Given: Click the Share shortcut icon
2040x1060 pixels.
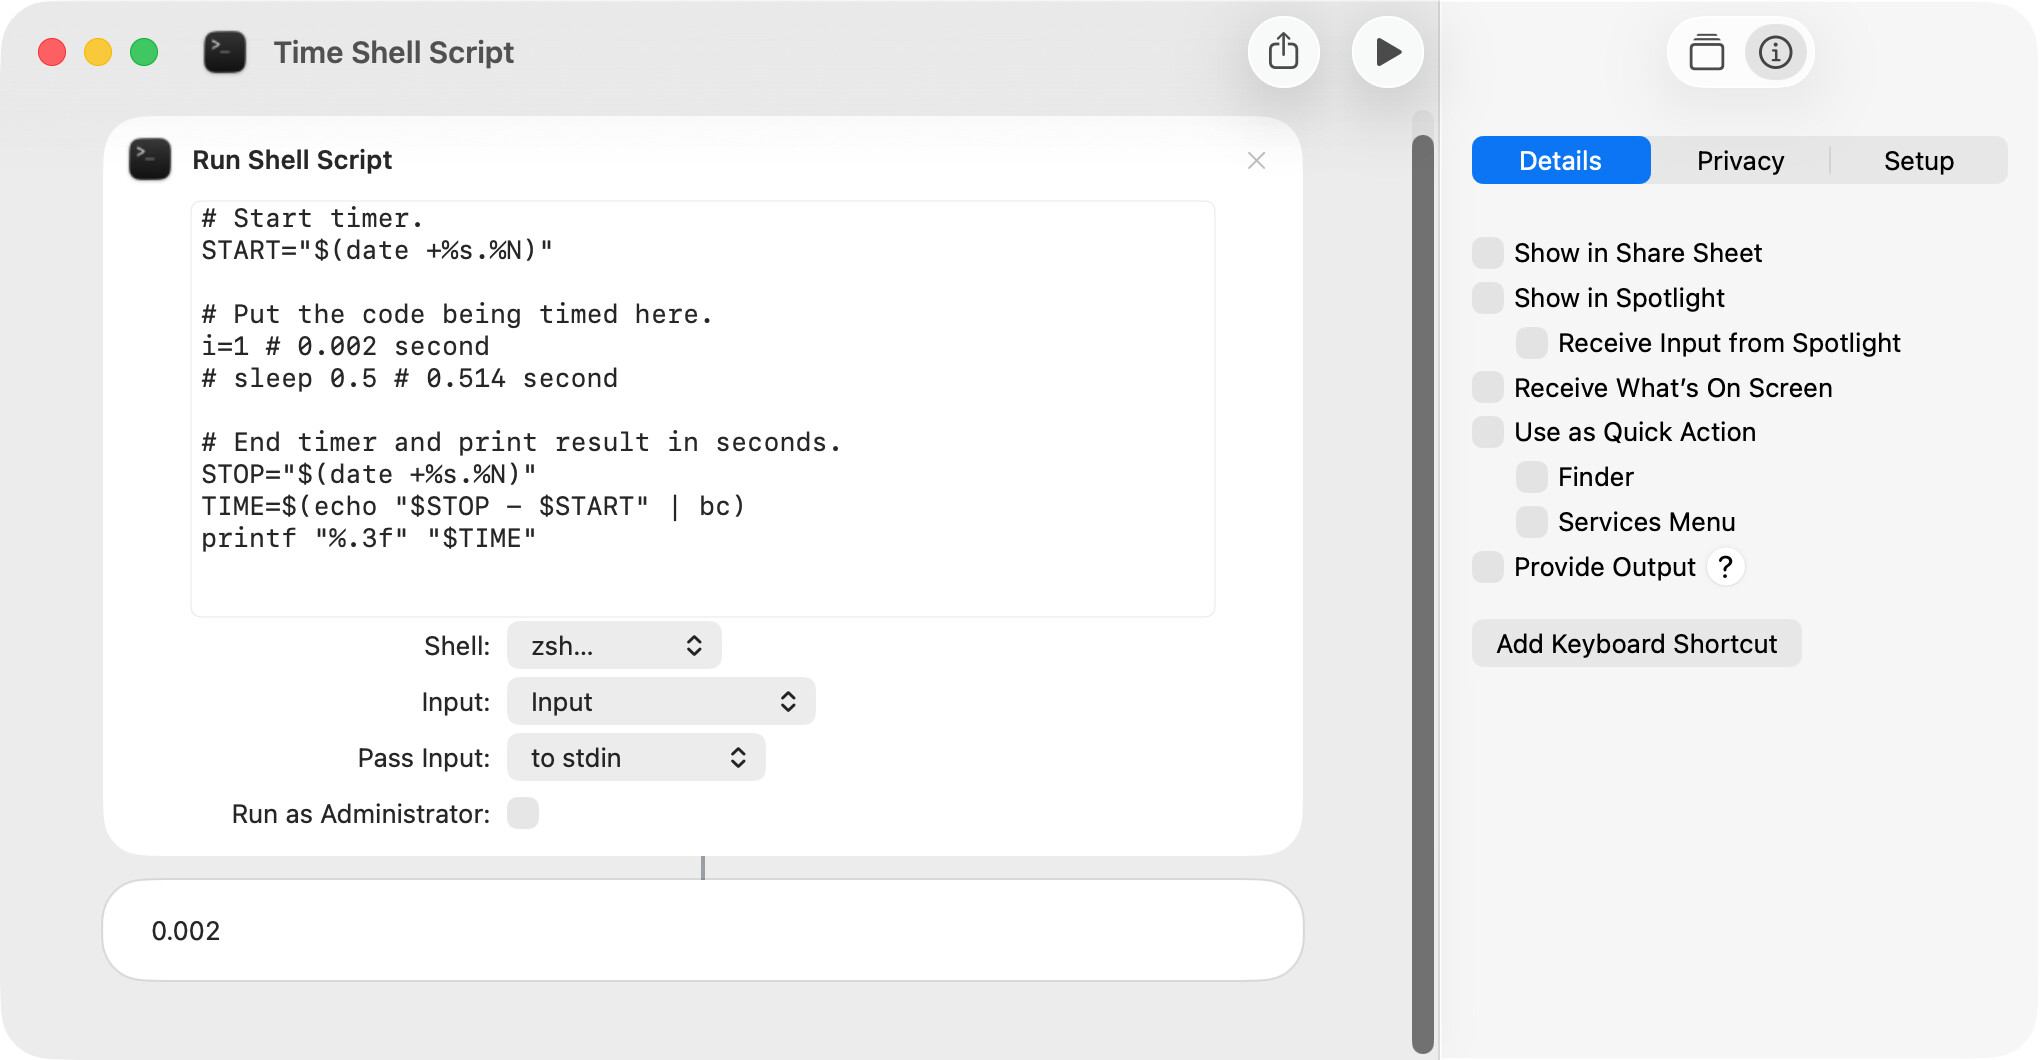Looking at the screenshot, I should click(x=1283, y=52).
